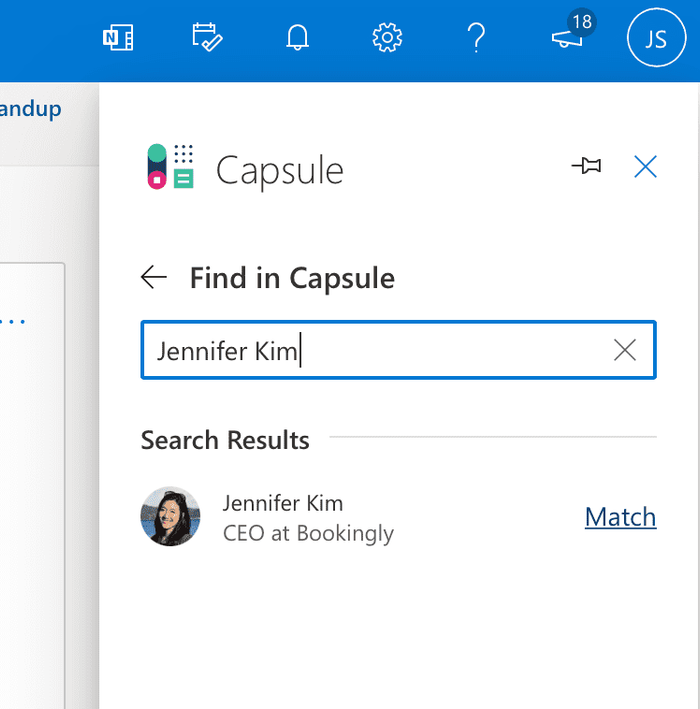Clear the search text

(x=624, y=350)
